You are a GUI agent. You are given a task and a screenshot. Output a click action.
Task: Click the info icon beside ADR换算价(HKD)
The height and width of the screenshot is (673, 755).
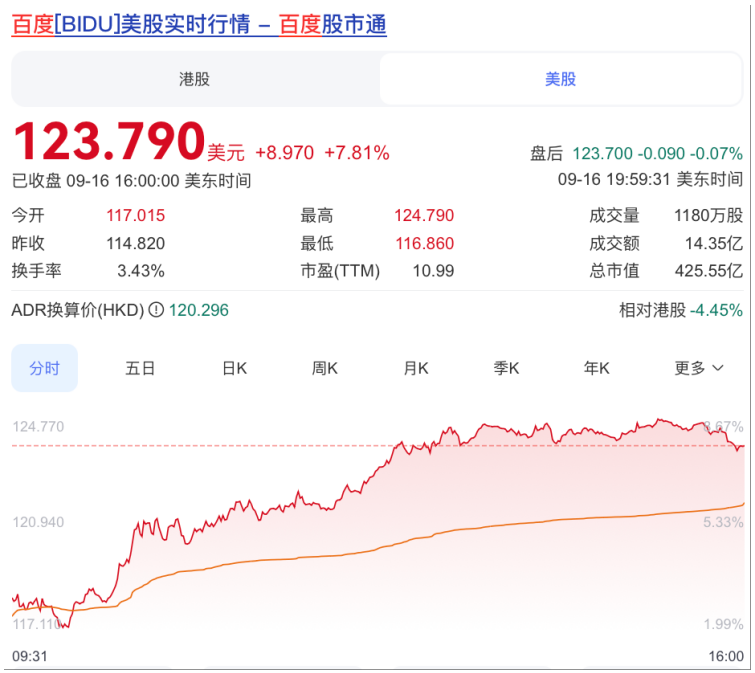tap(156, 311)
